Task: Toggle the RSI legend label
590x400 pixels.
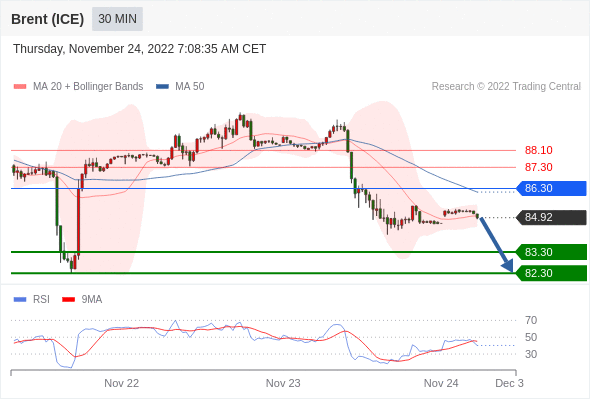Action: click(41, 300)
